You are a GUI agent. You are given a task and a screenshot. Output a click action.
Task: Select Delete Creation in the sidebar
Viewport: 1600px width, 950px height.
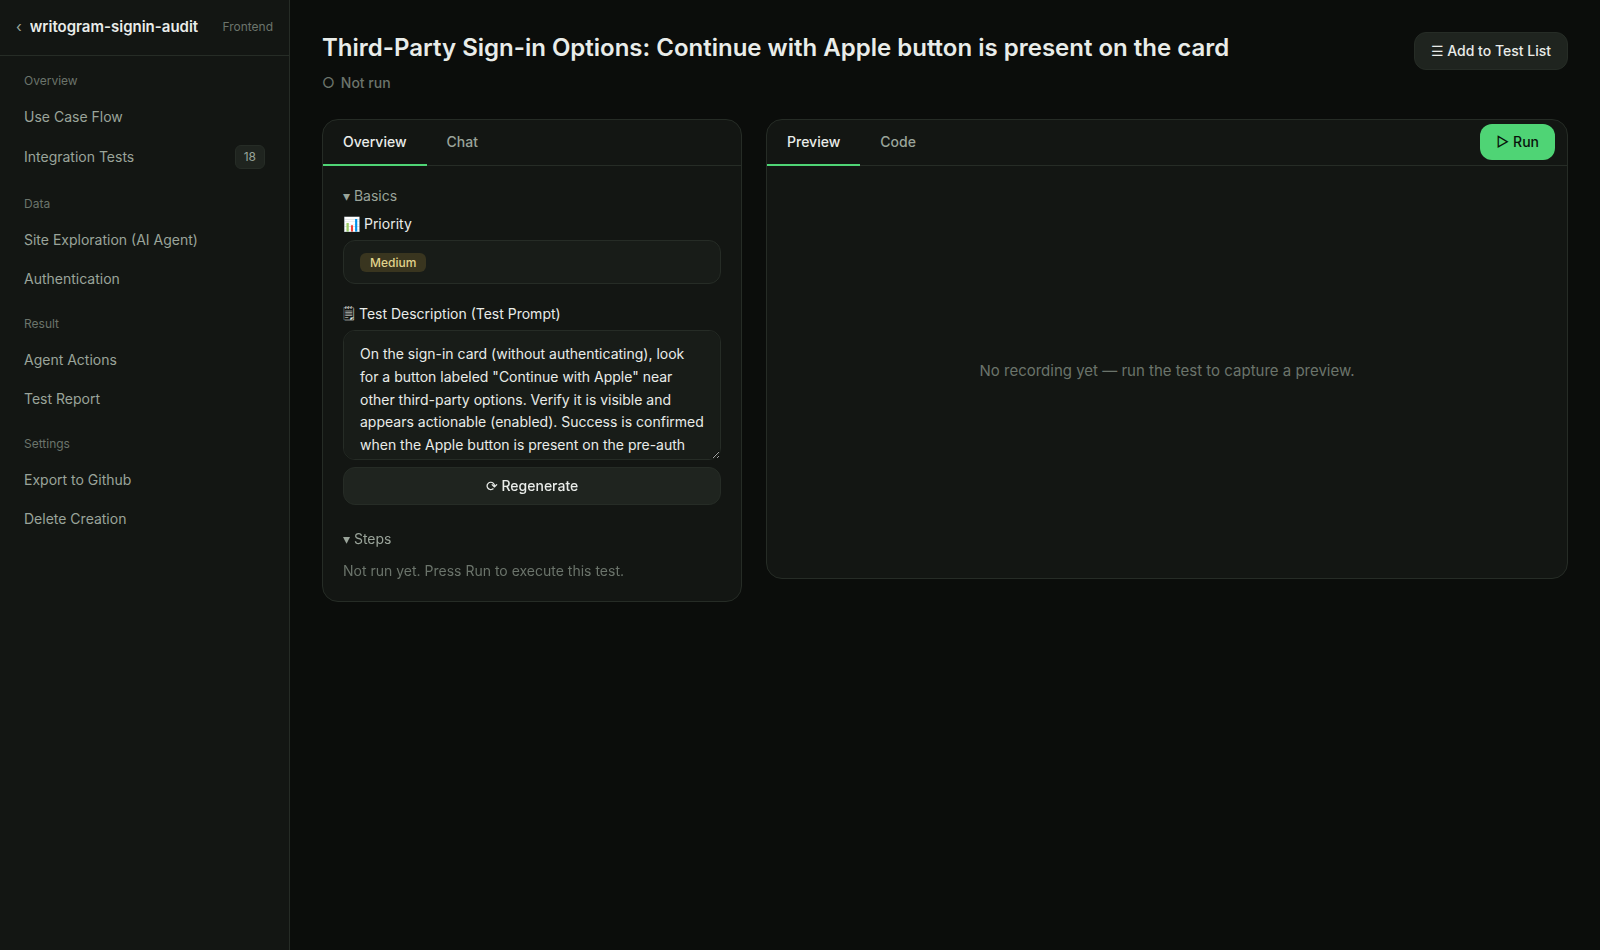(75, 519)
